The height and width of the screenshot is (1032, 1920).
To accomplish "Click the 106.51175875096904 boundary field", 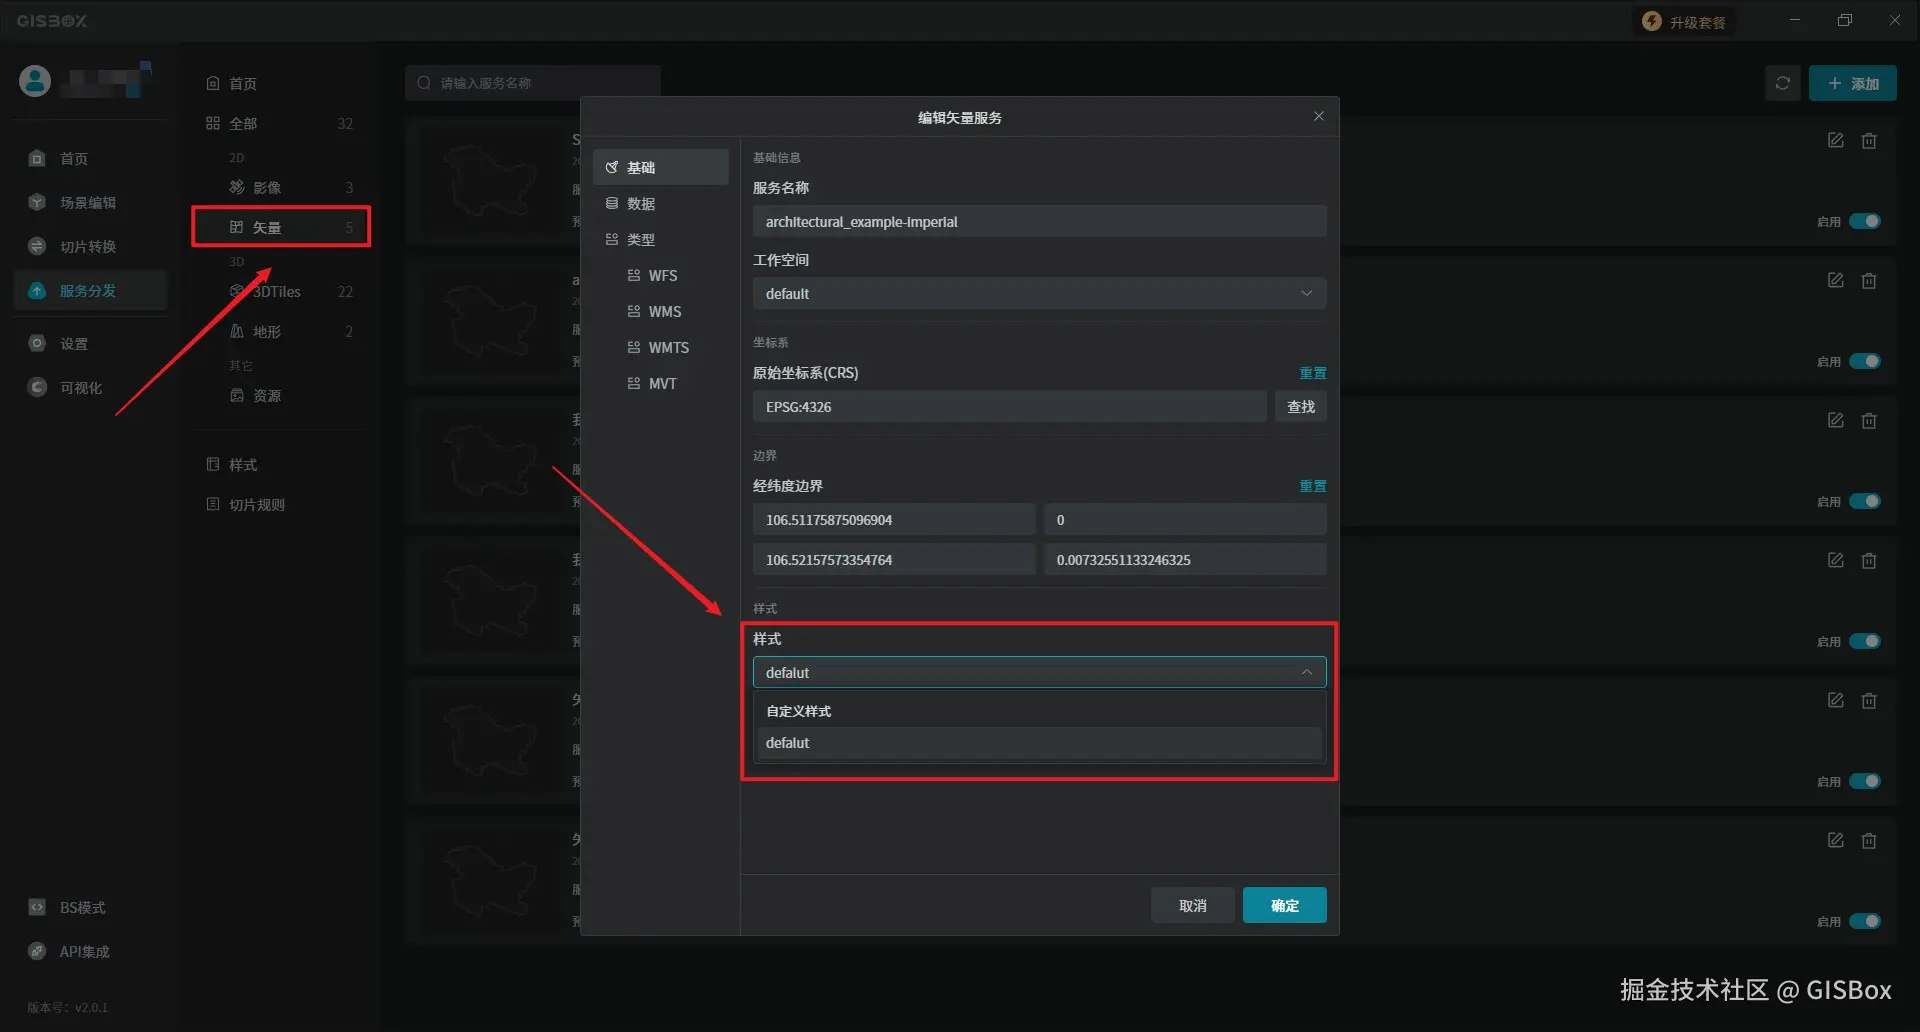I will click(894, 519).
